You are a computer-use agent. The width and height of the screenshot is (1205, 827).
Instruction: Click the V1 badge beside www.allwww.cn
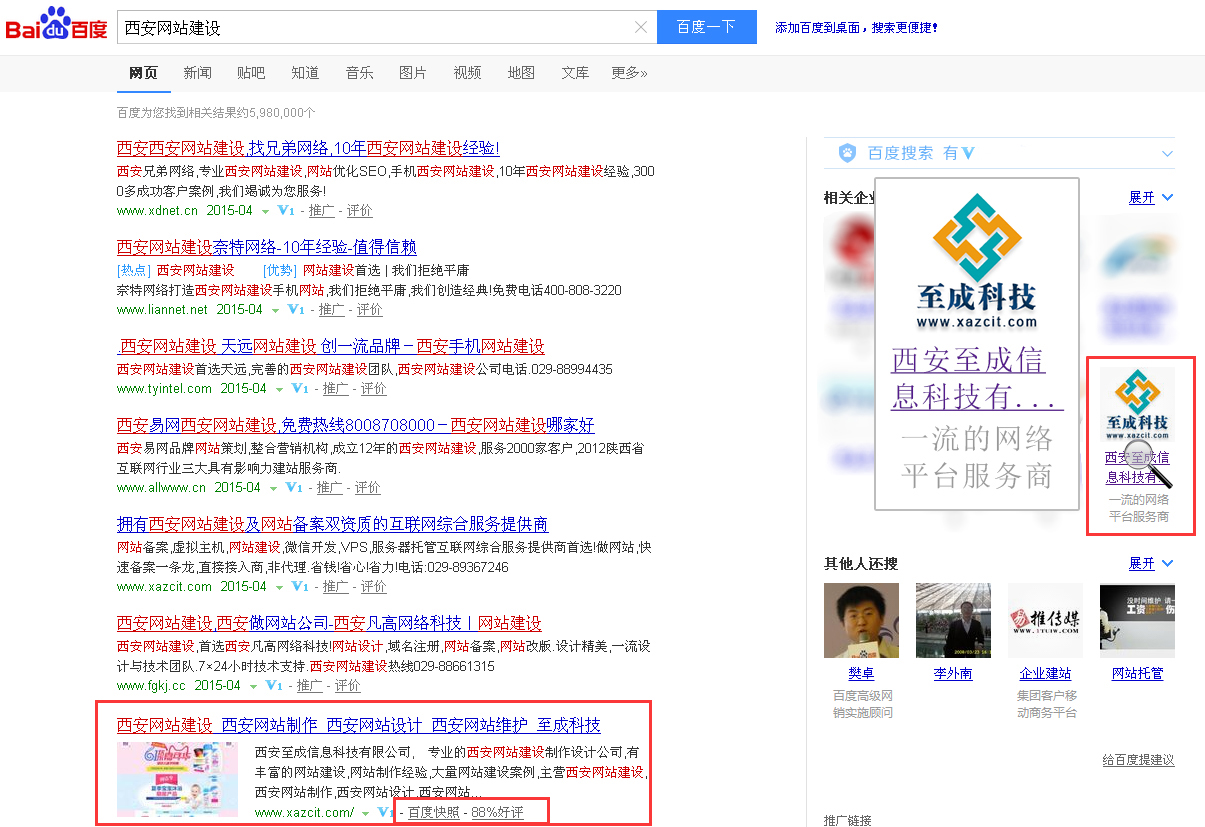tap(293, 488)
